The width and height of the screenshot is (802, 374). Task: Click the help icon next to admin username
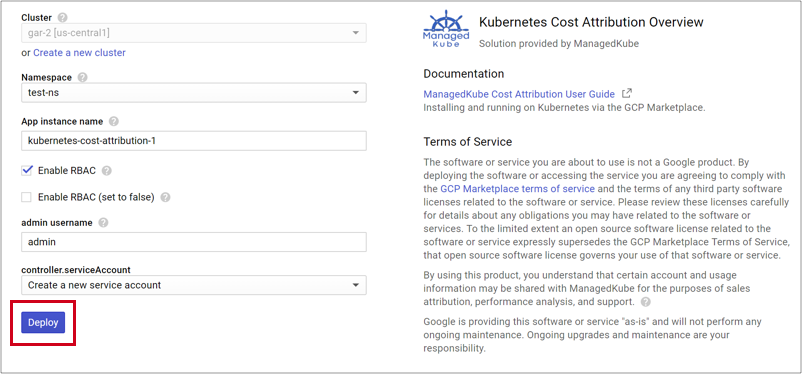coord(103,223)
